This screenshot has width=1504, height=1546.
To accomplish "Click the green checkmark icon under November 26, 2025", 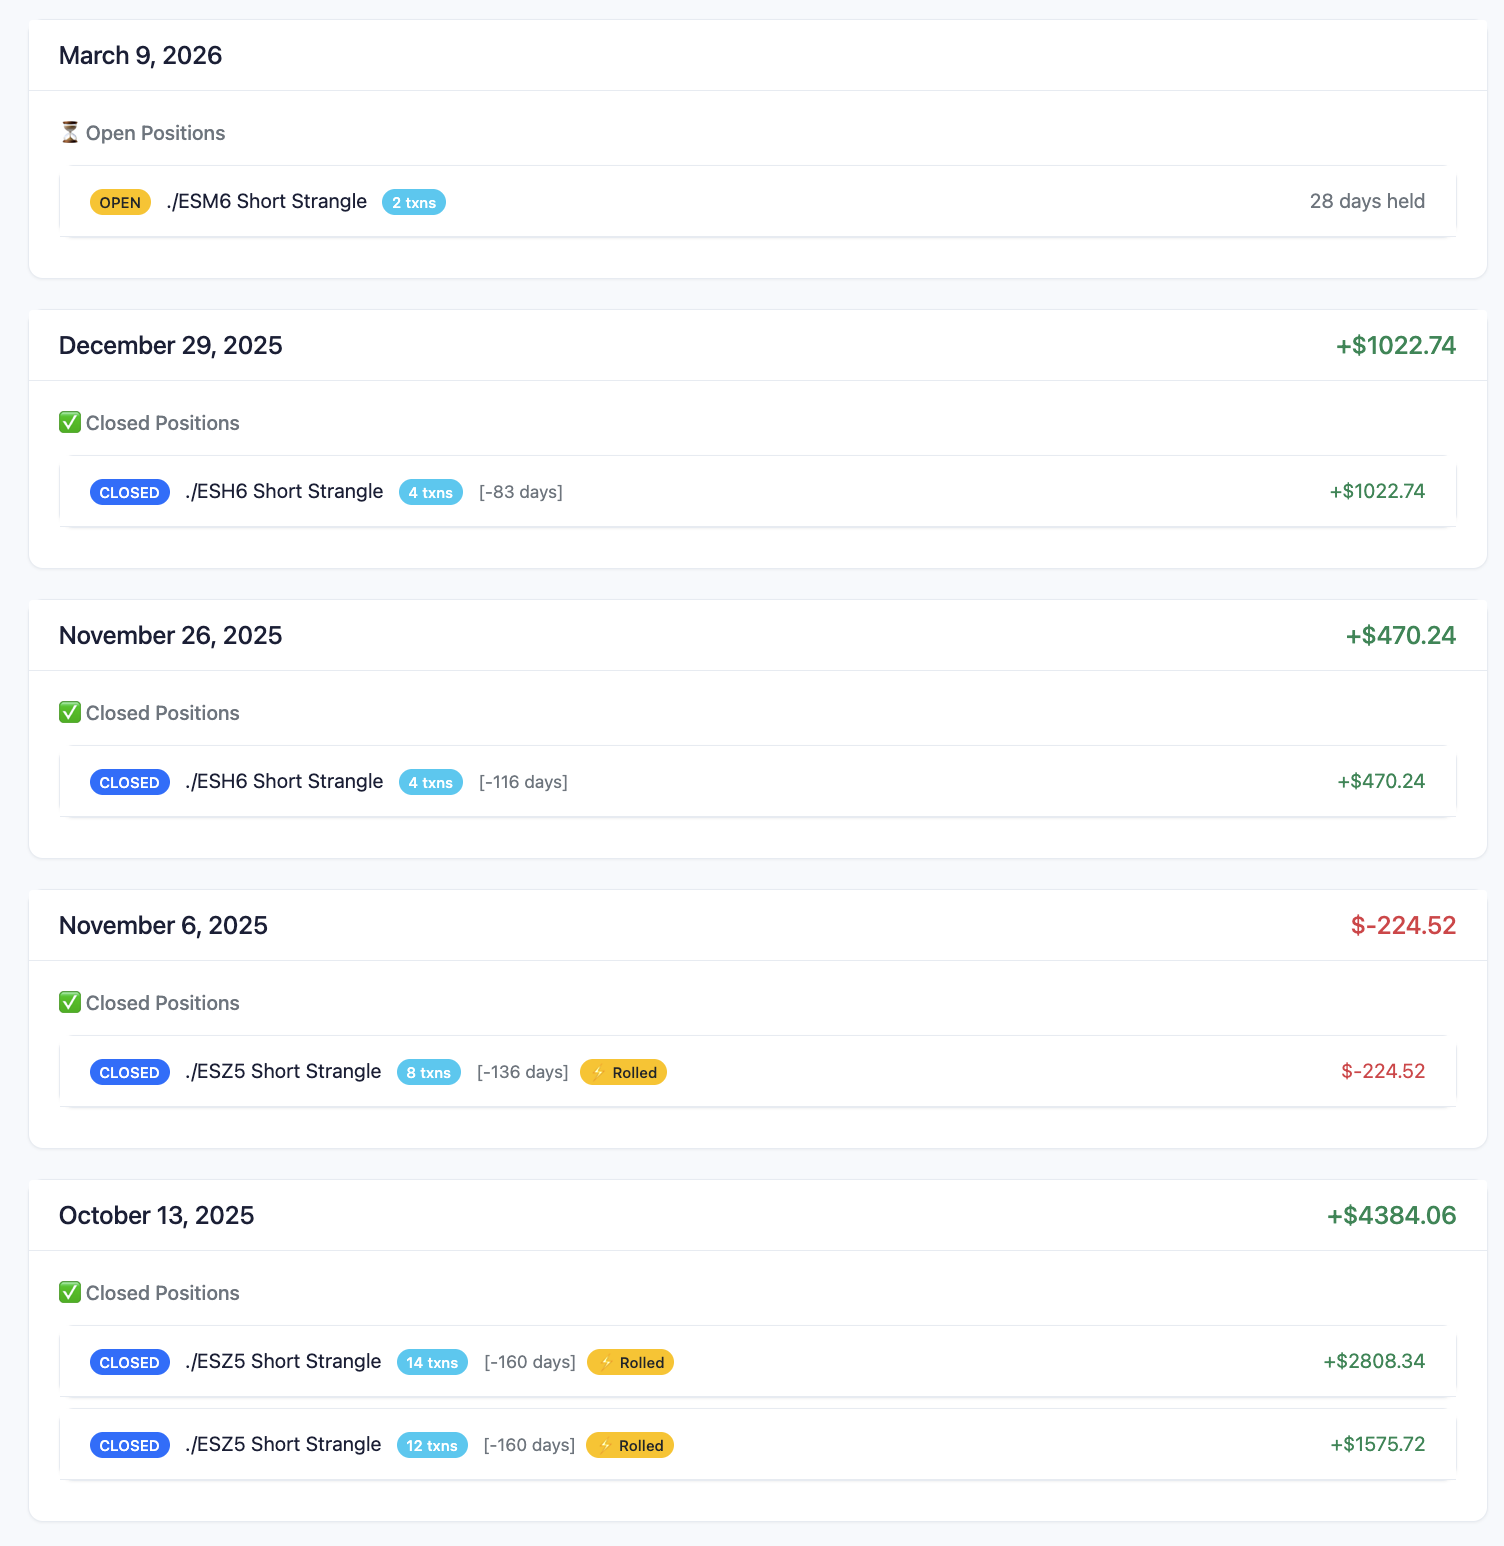I will coord(70,713).
